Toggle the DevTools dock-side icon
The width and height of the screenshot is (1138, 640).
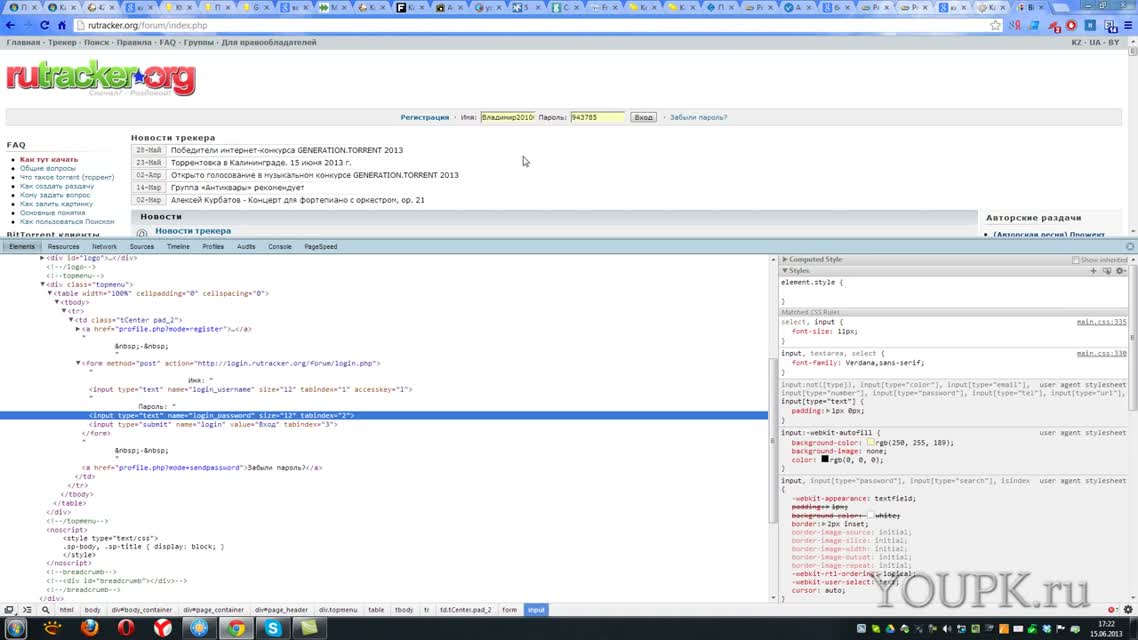[x=9, y=610]
